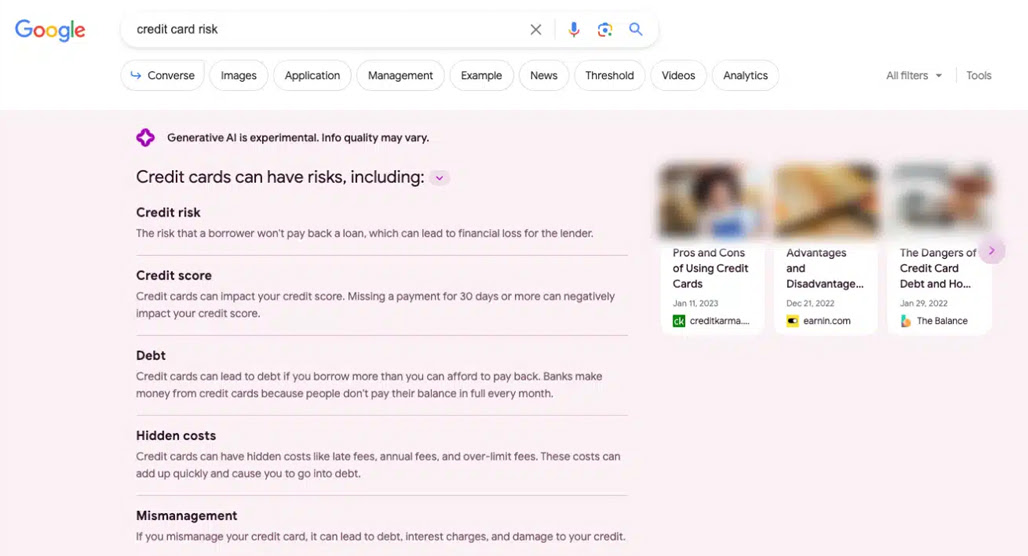
Task: Select the Example filter chip
Action: pyautogui.click(x=481, y=75)
